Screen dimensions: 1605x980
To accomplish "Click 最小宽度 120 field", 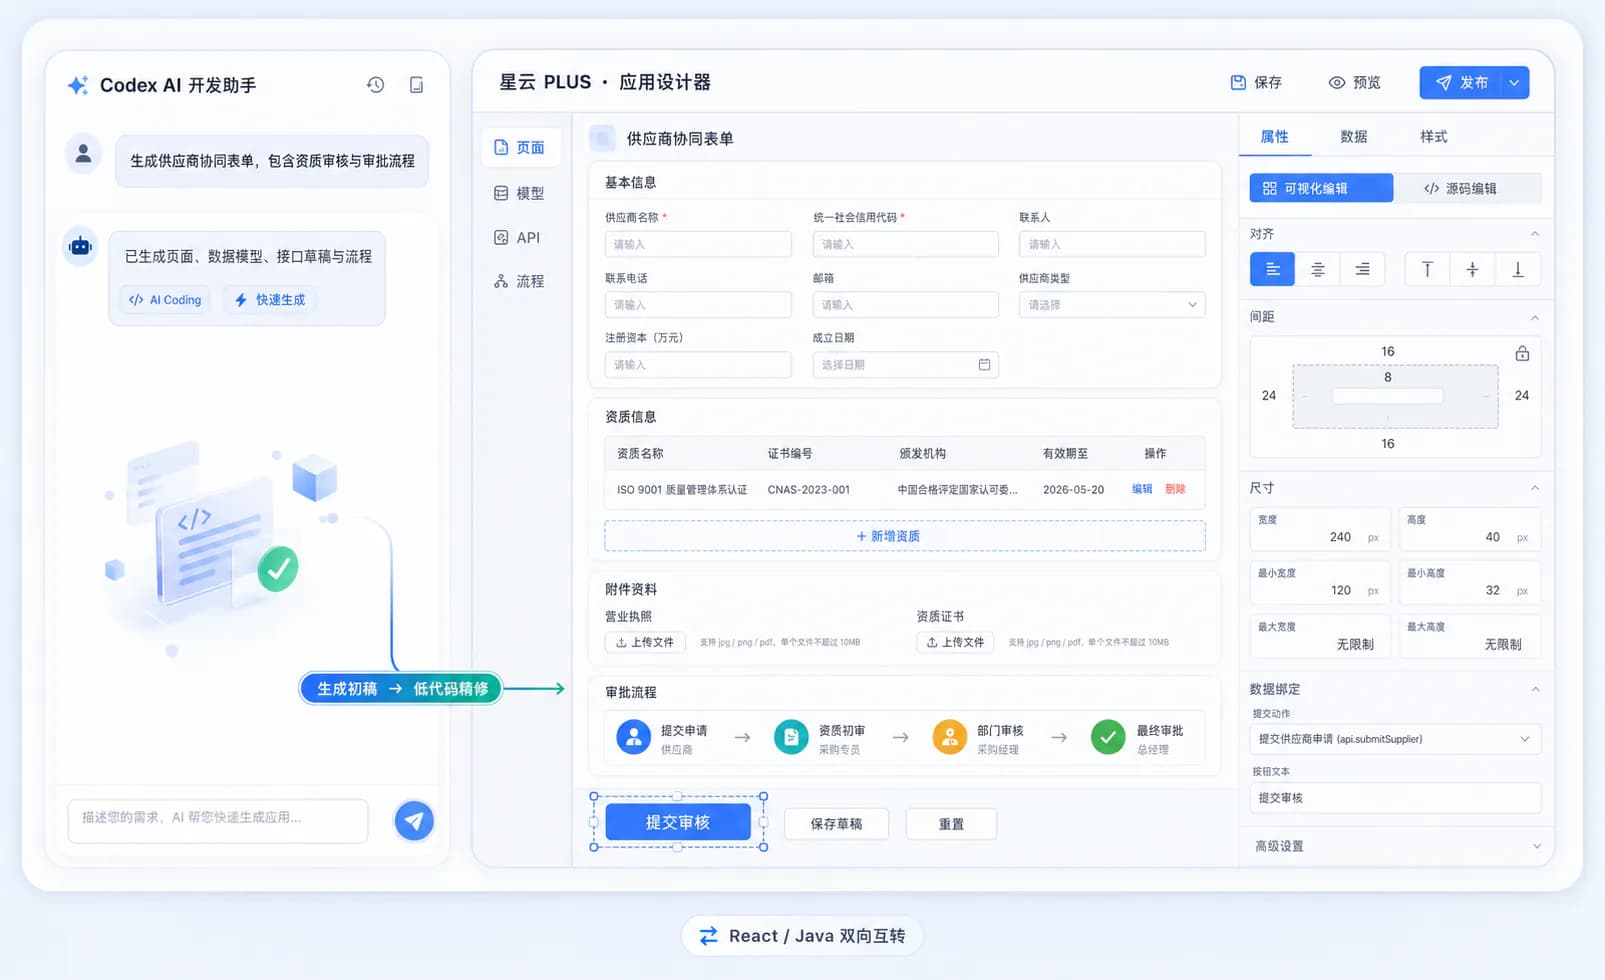I will click(1320, 583).
